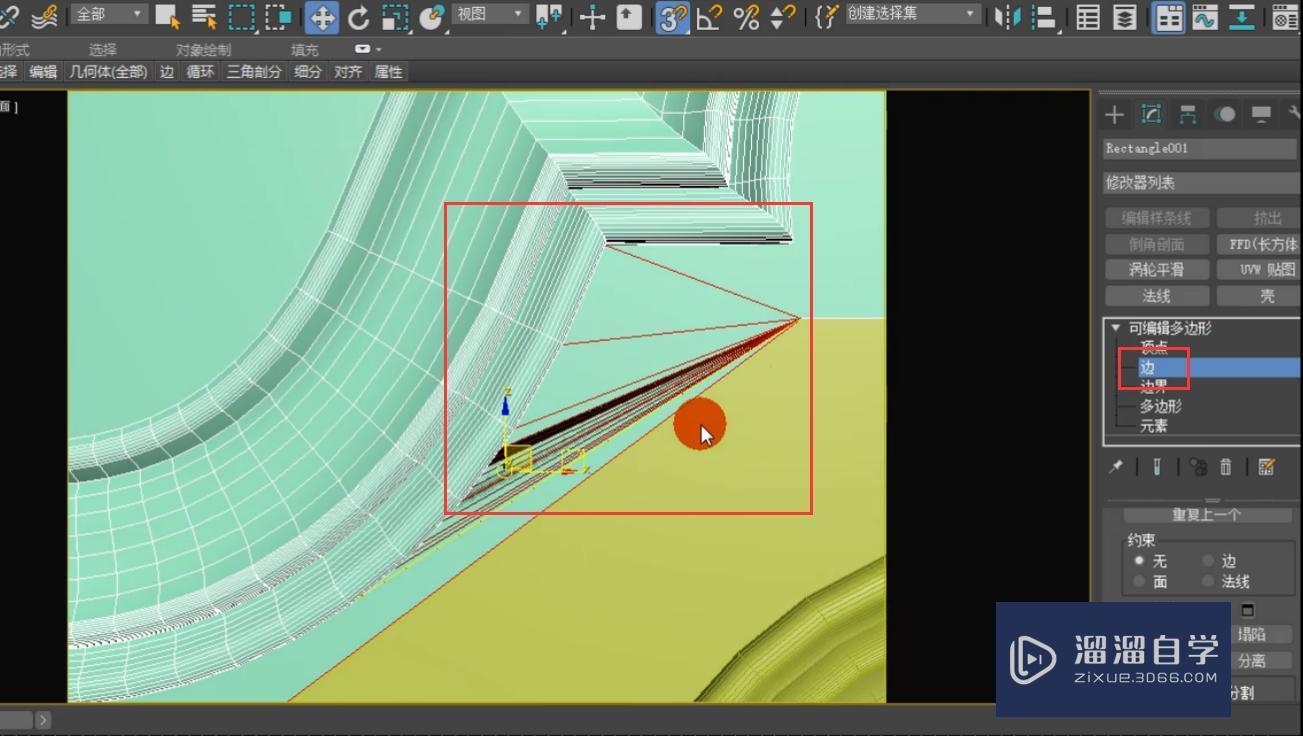Open the 对齐 ribbon panel
1303x736 pixels.
[x=348, y=72]
